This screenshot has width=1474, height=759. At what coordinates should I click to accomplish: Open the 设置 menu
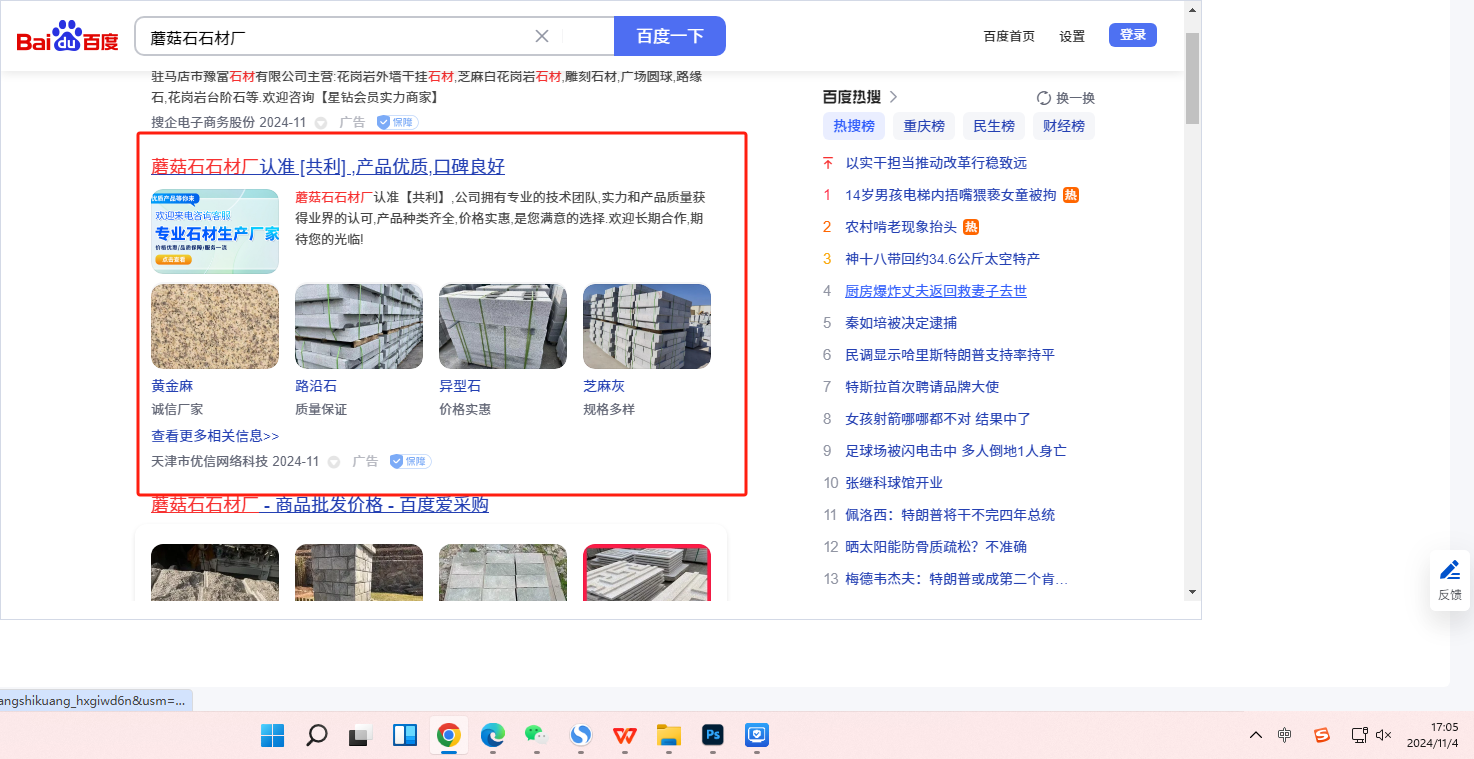click(x=1072, y=36)
